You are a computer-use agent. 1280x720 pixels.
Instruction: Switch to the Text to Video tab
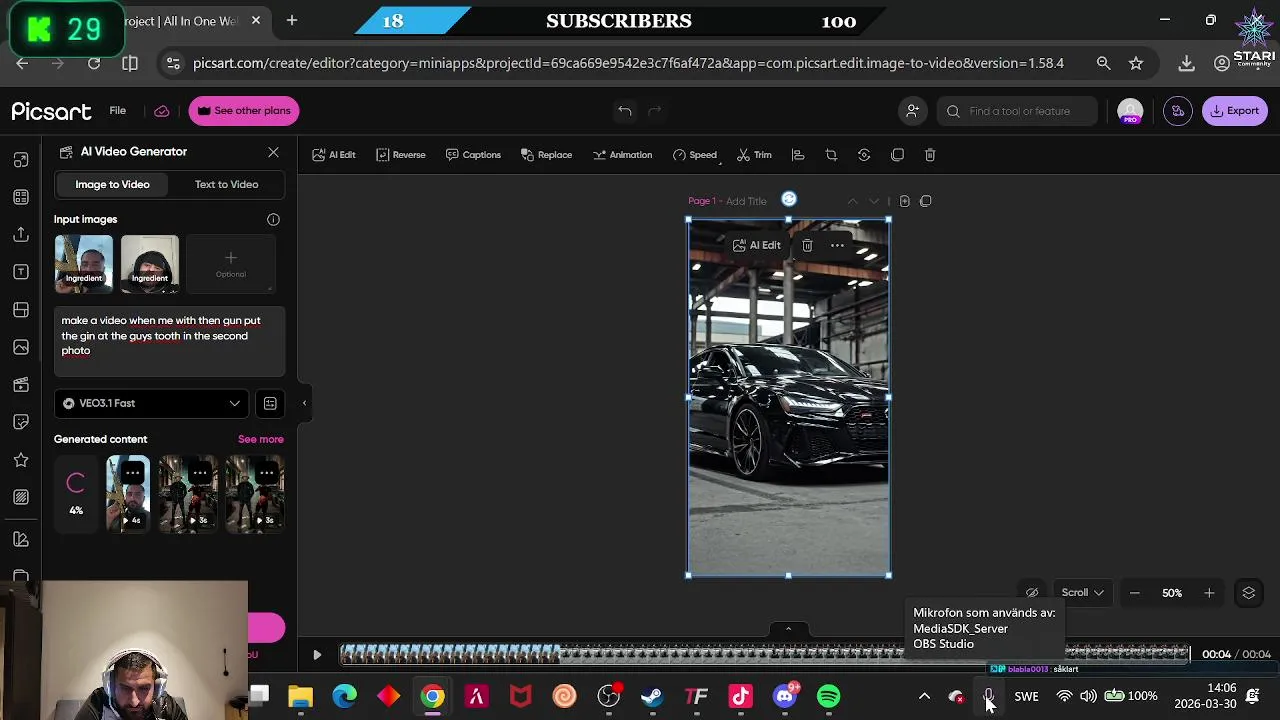coord(226,184)
